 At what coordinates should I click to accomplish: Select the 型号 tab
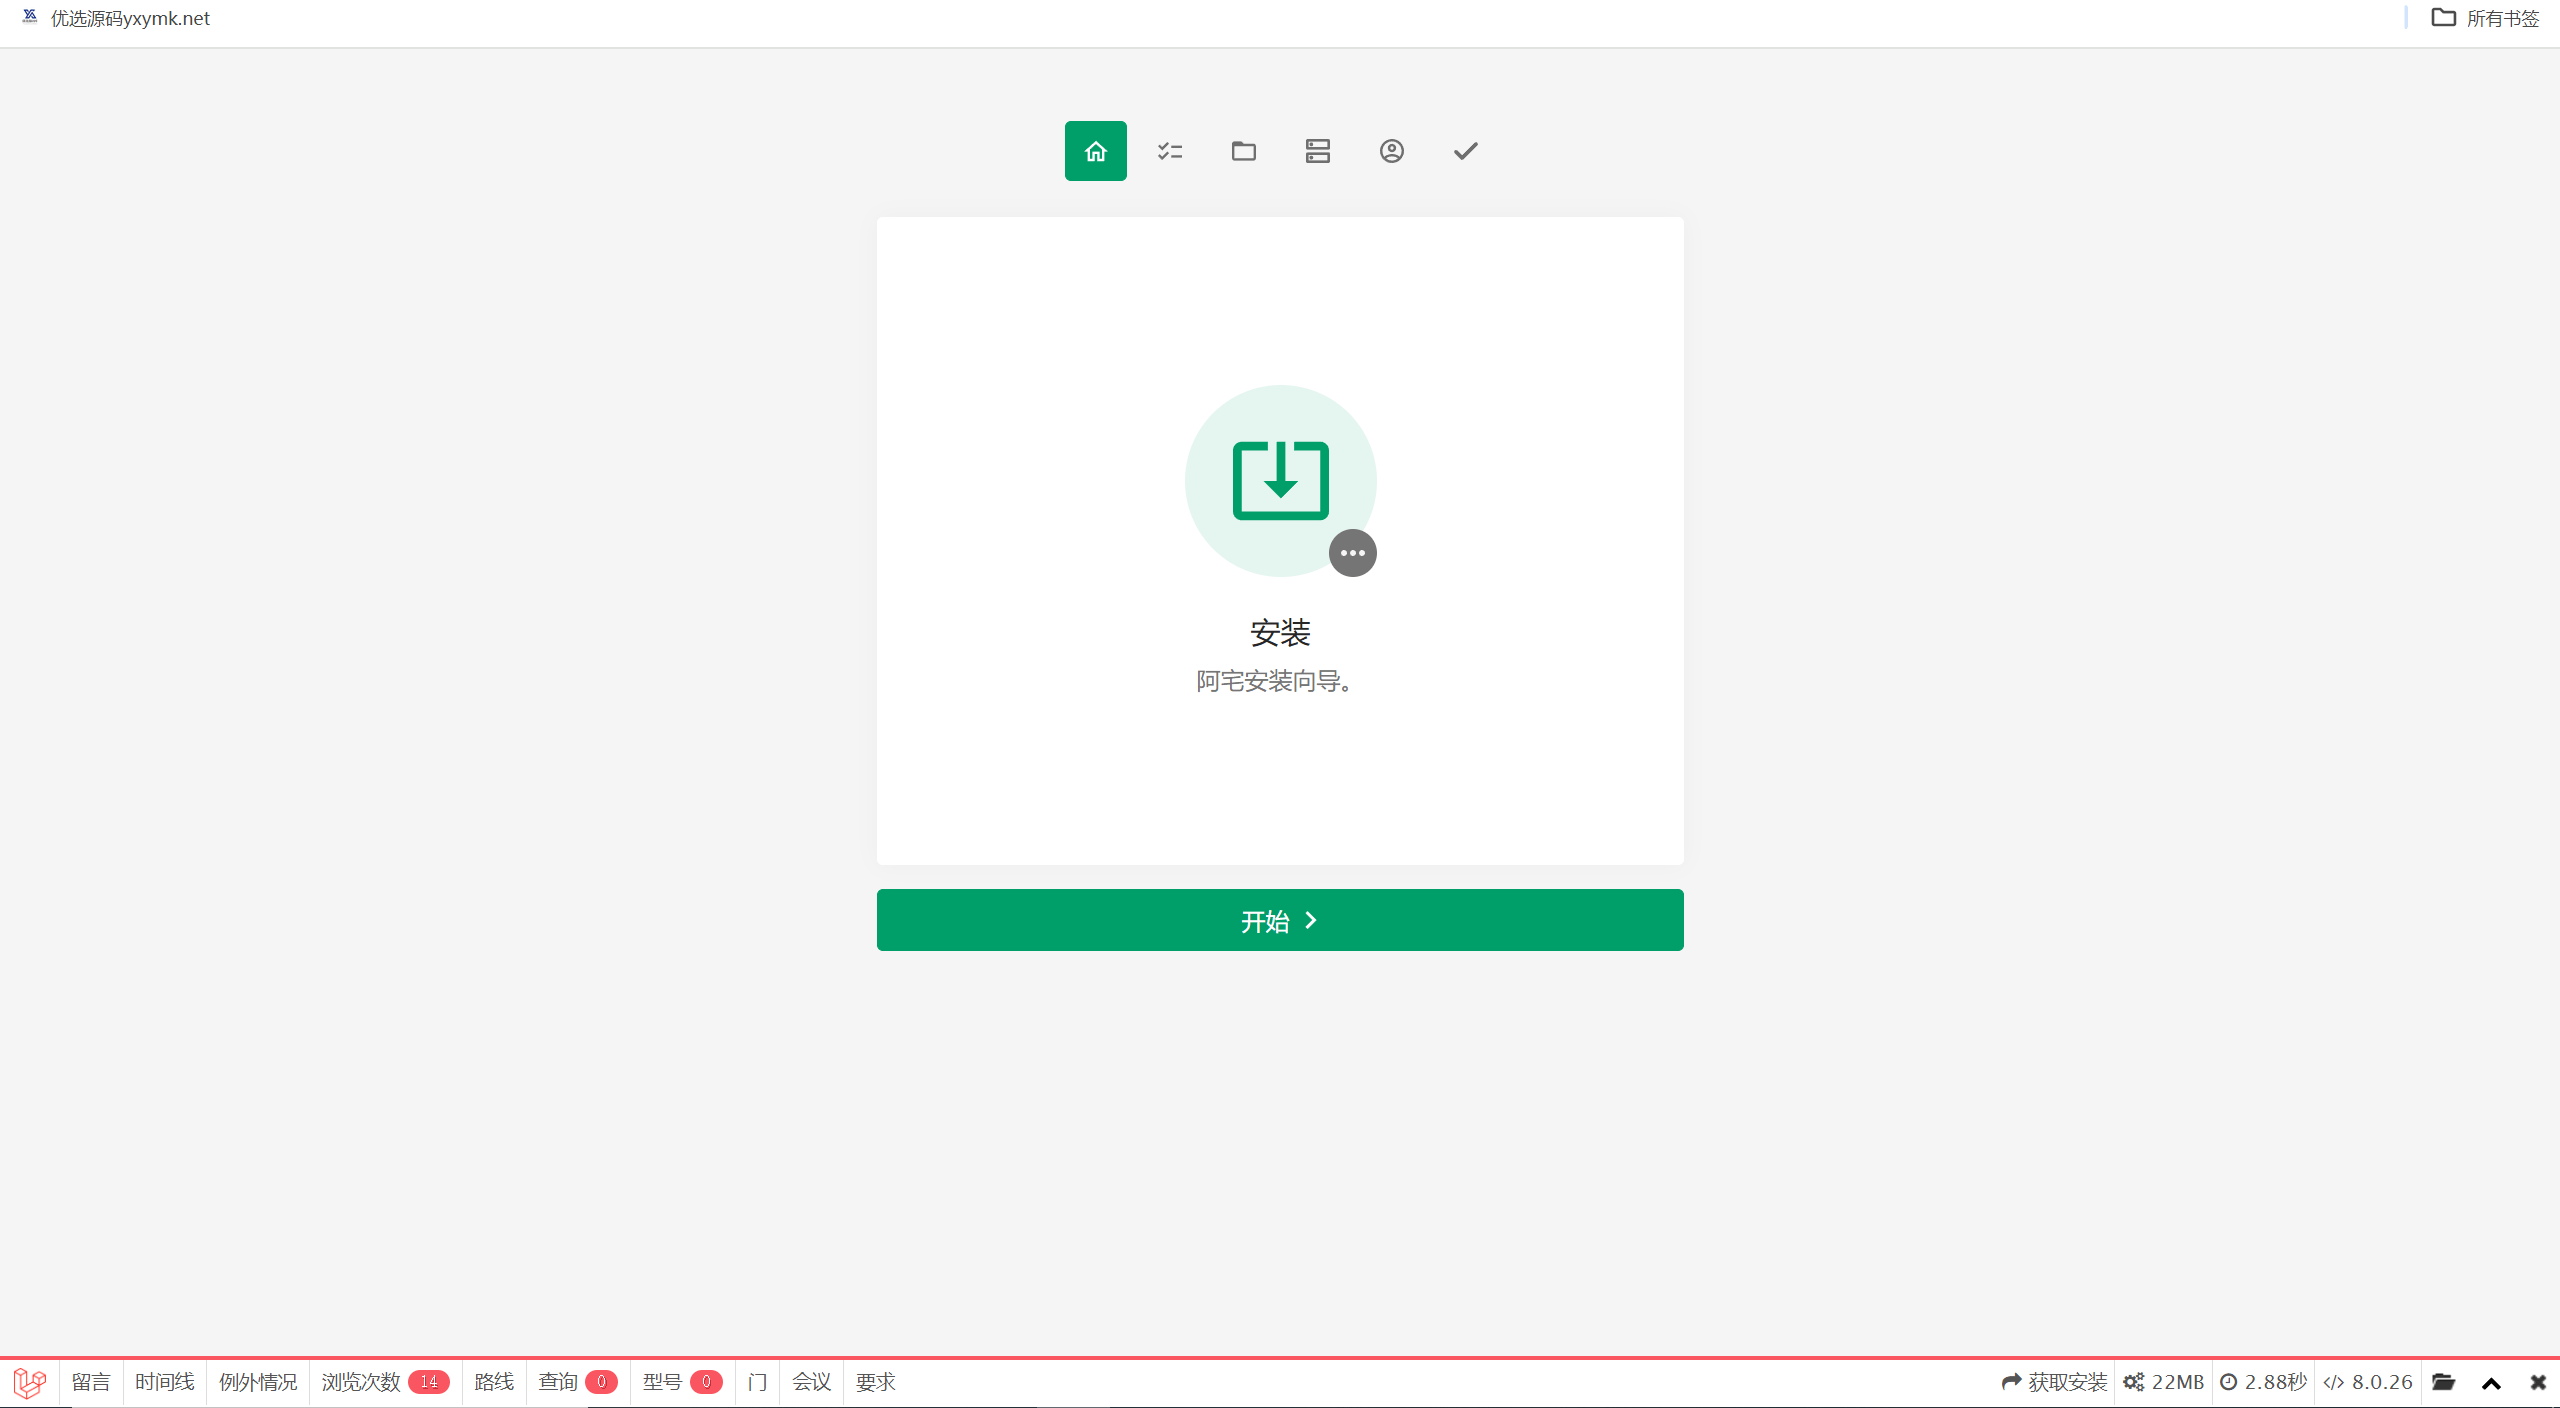click(682, 1382)
